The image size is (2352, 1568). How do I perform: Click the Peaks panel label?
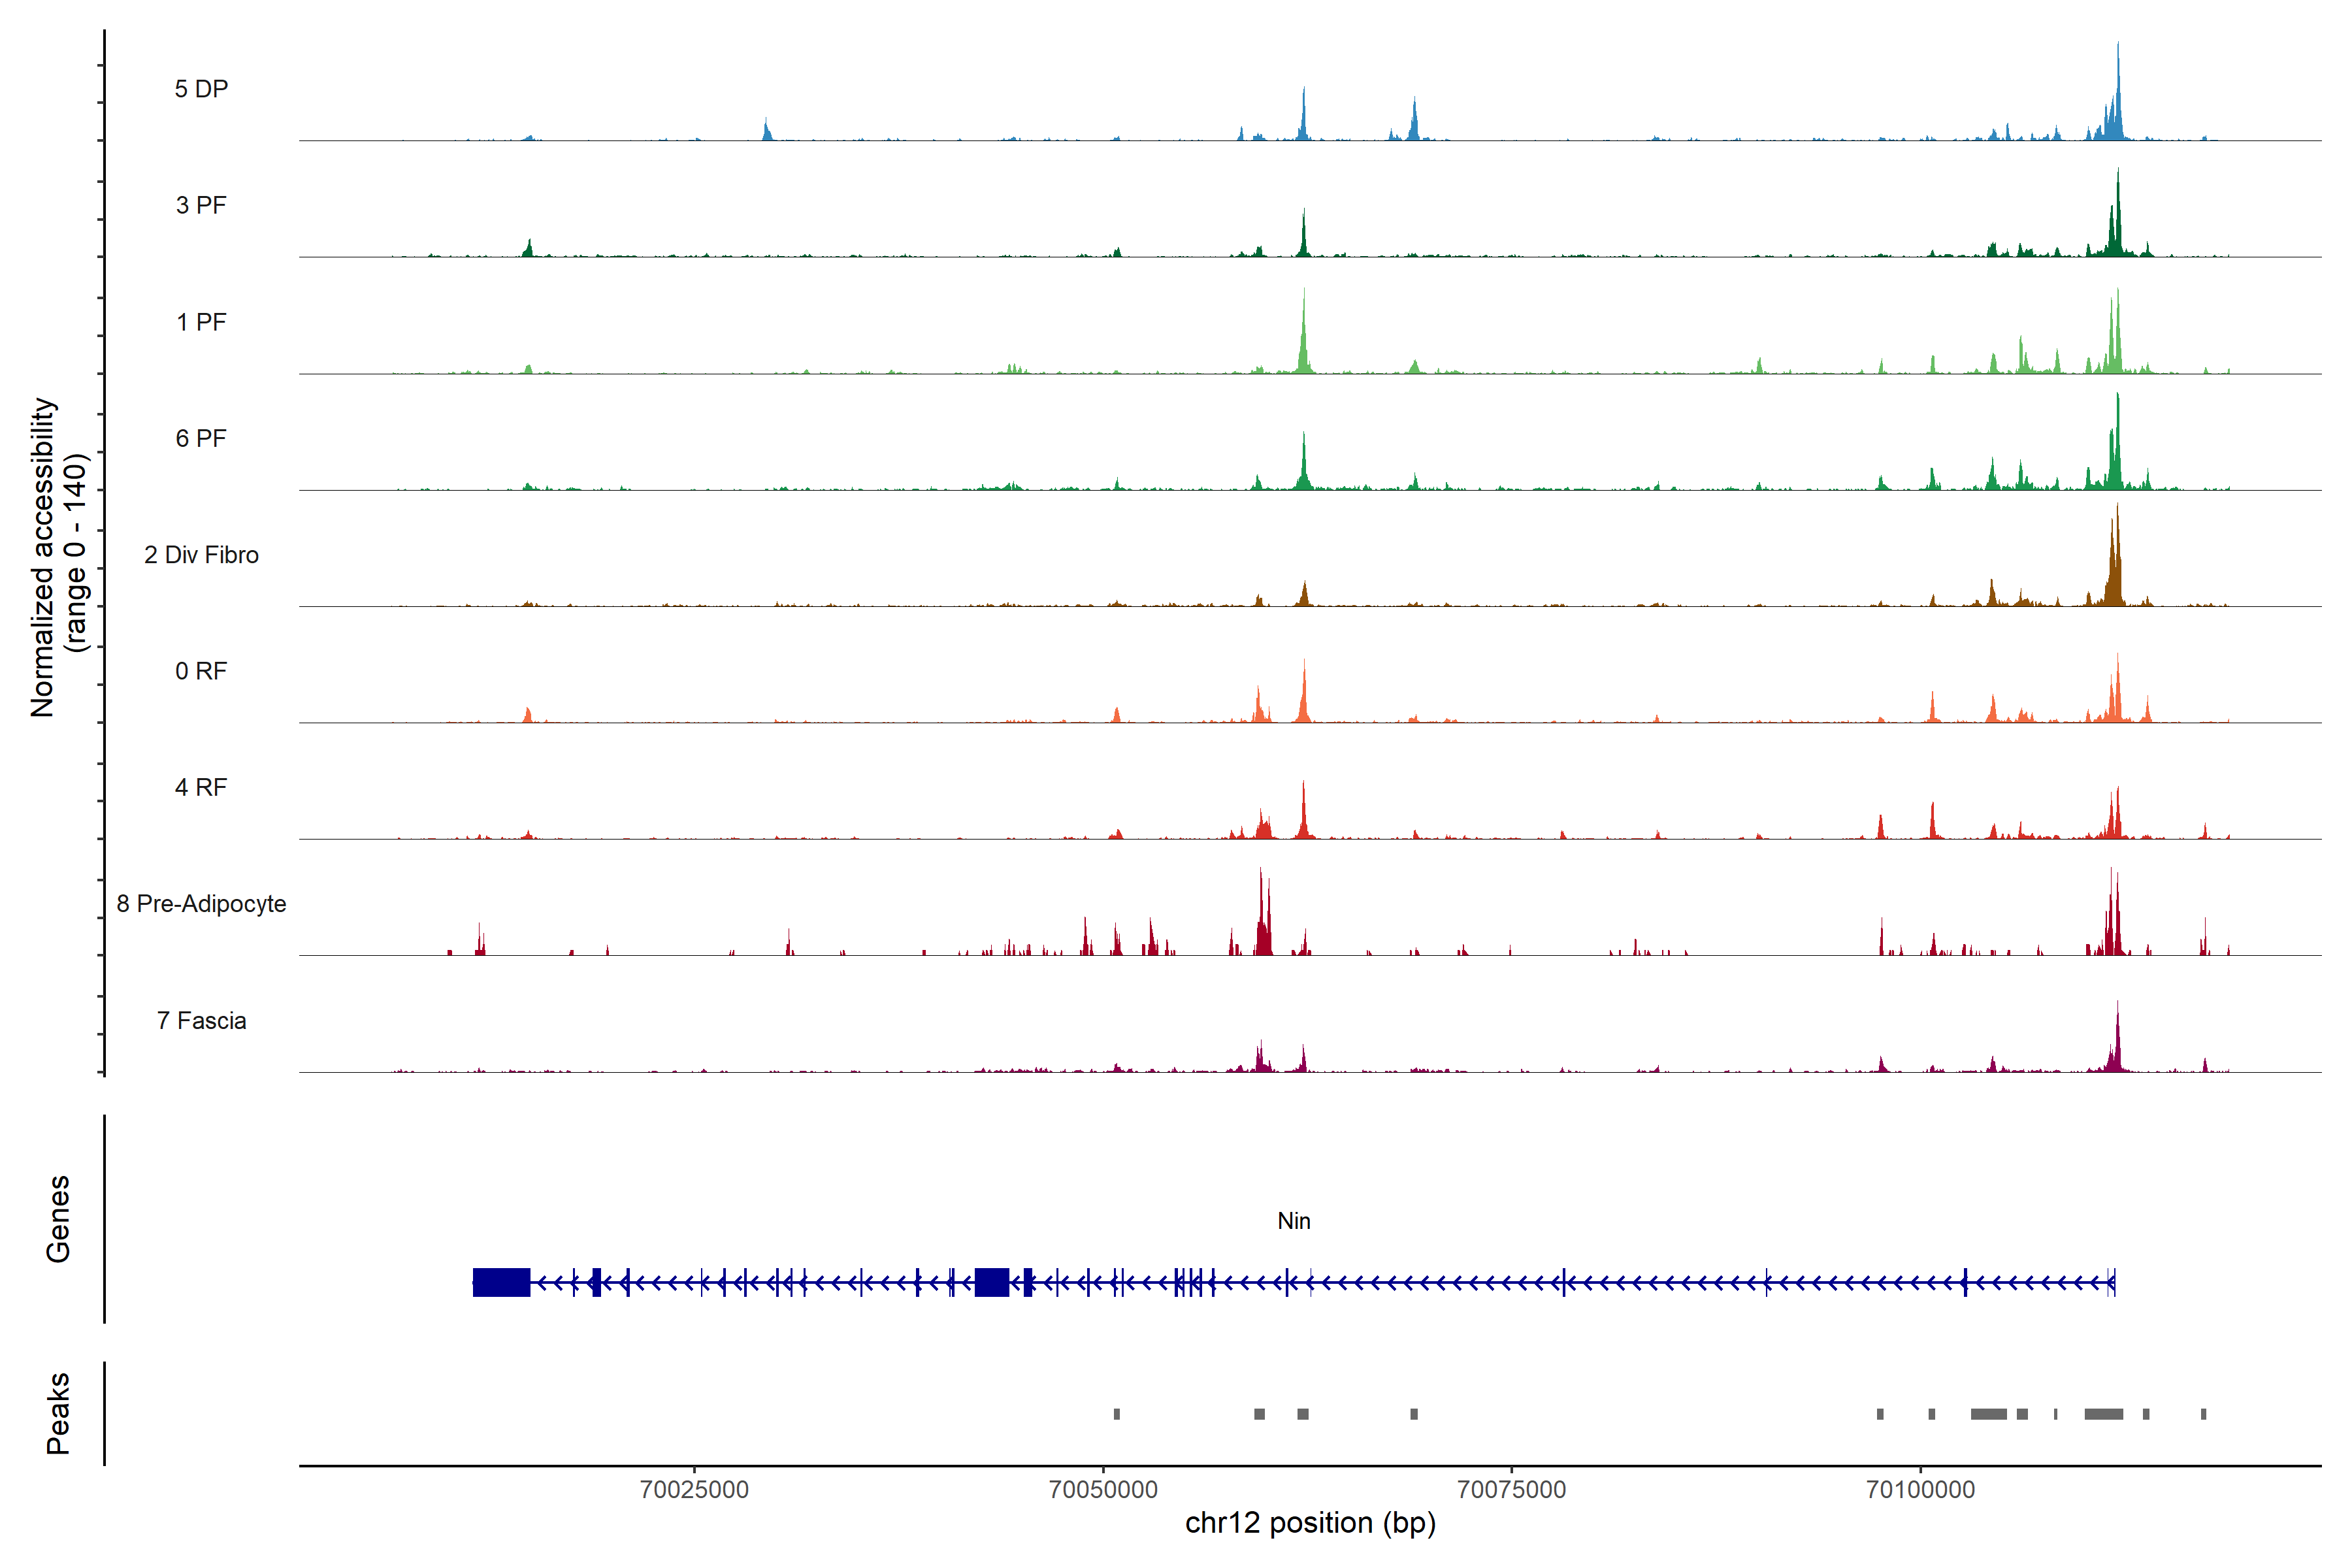tap(58, 1413)
